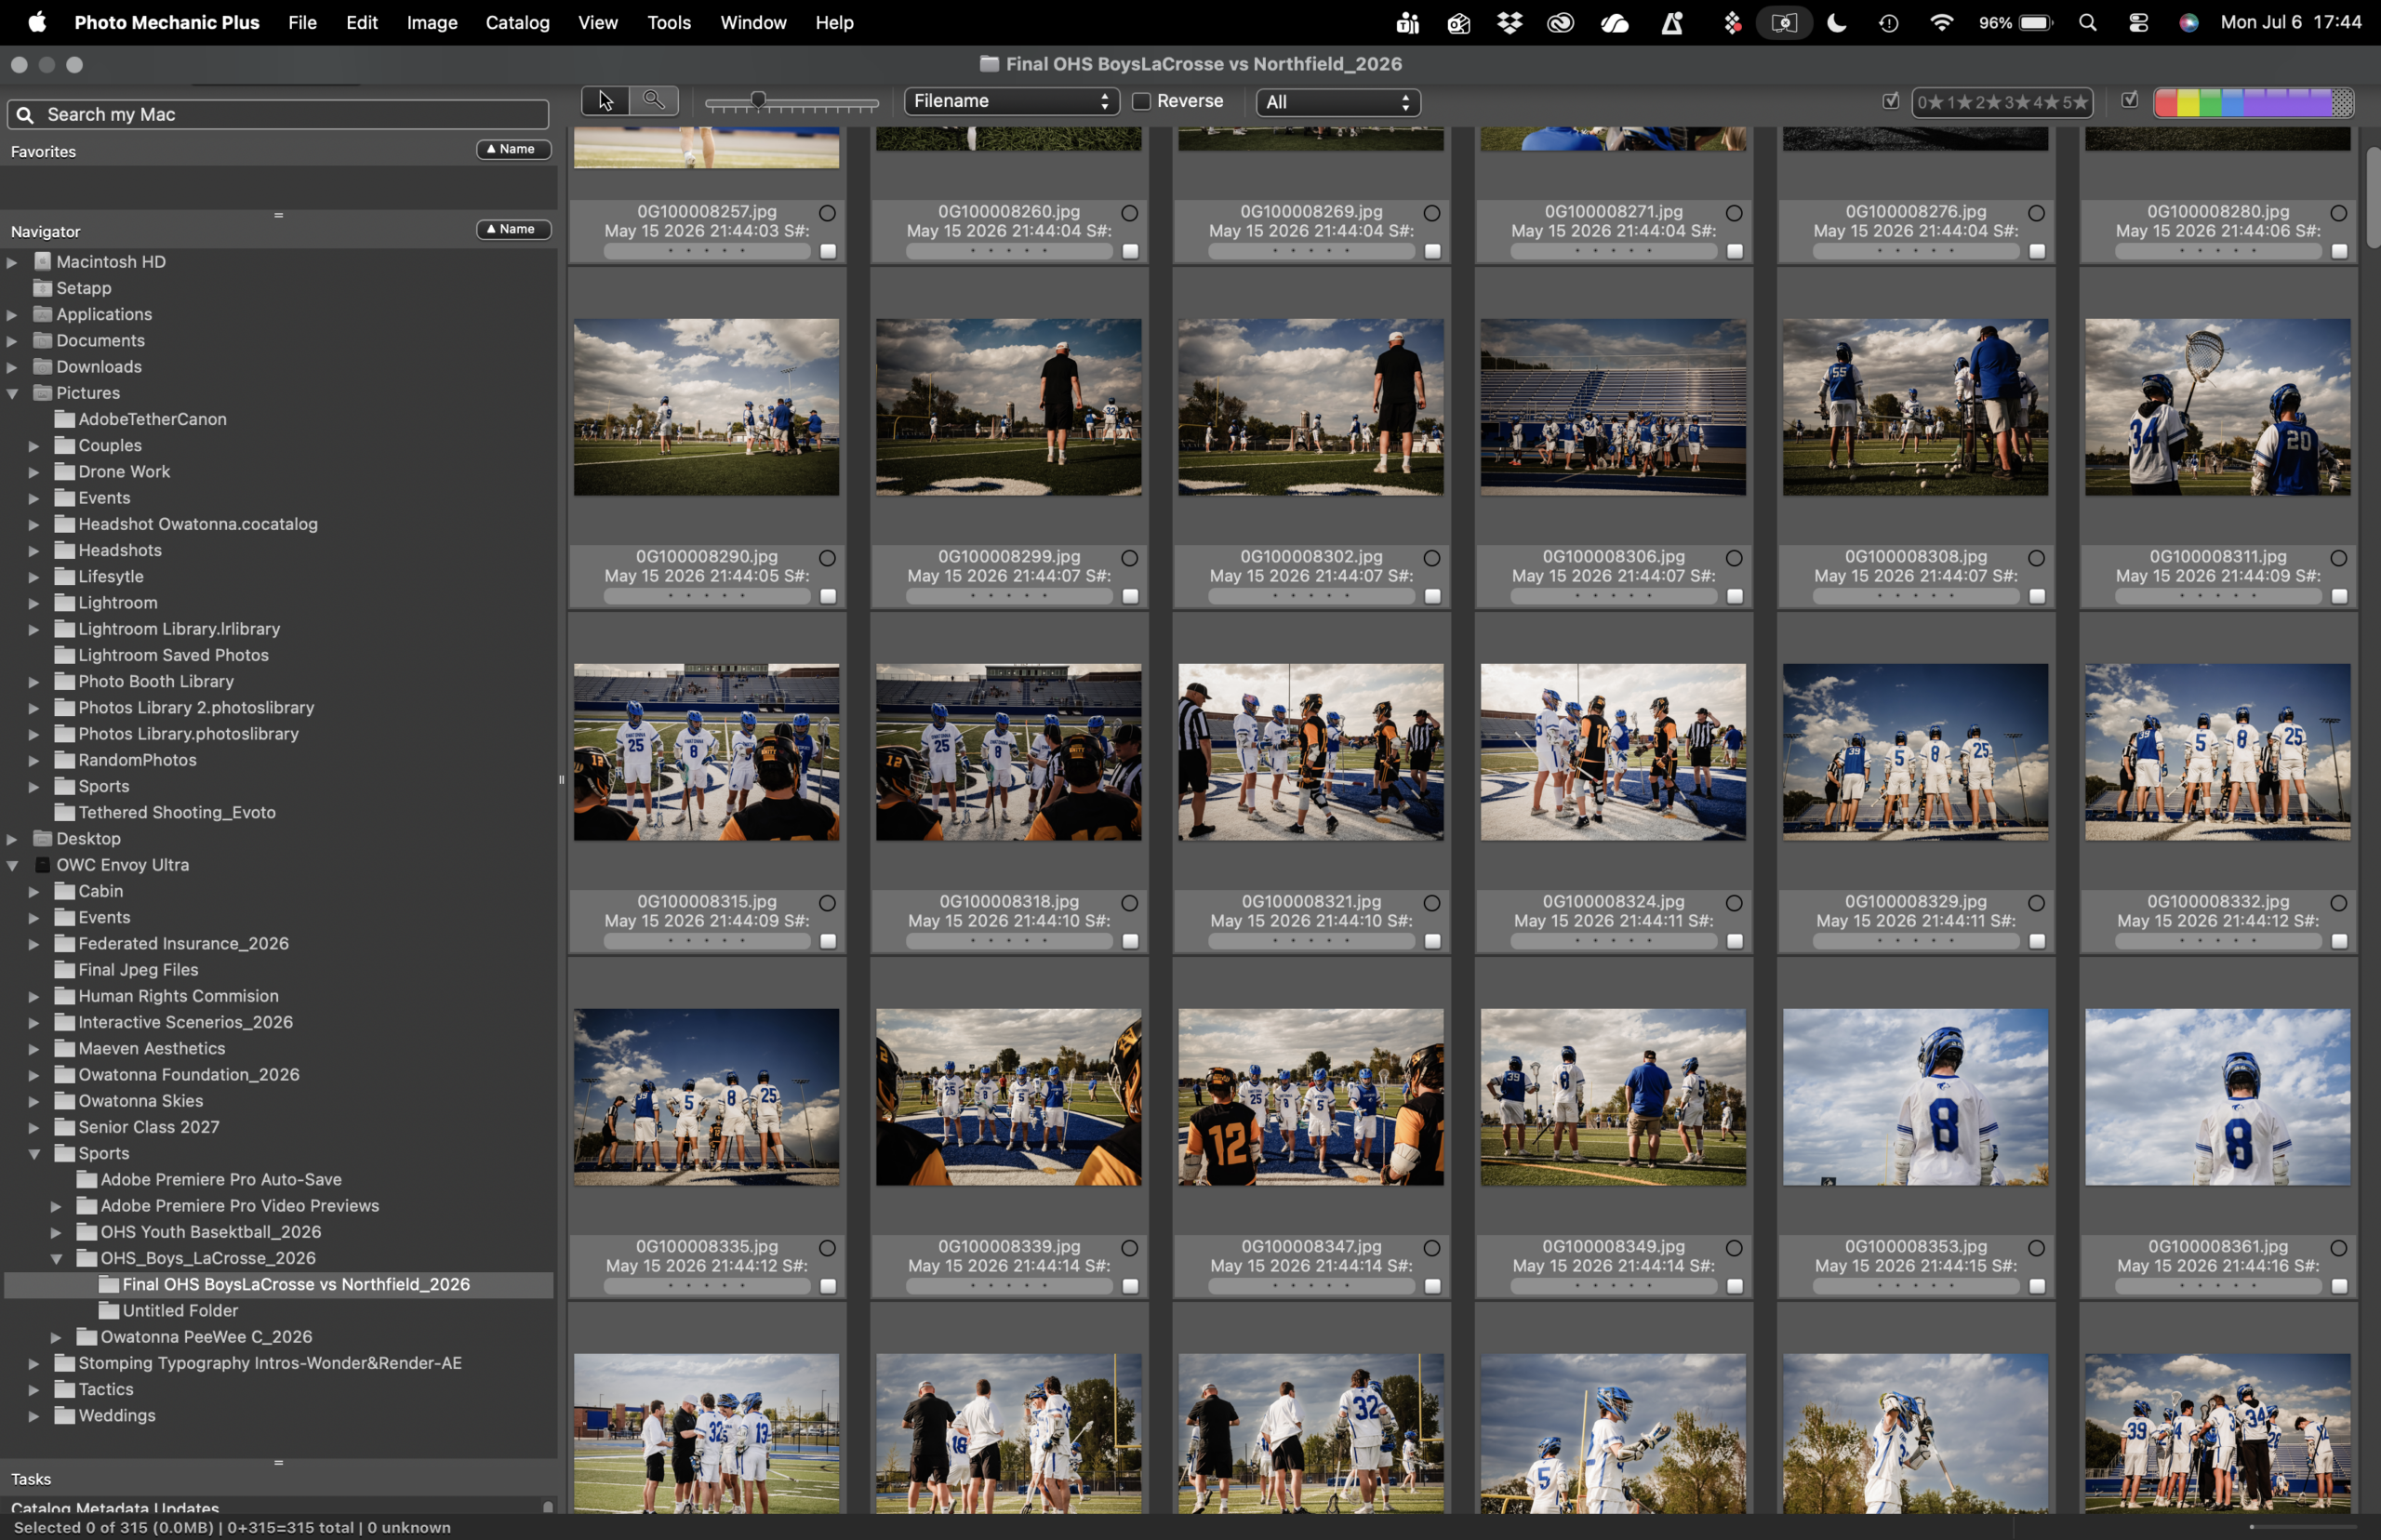Click the Weddings folder icon

[65, 1416]
